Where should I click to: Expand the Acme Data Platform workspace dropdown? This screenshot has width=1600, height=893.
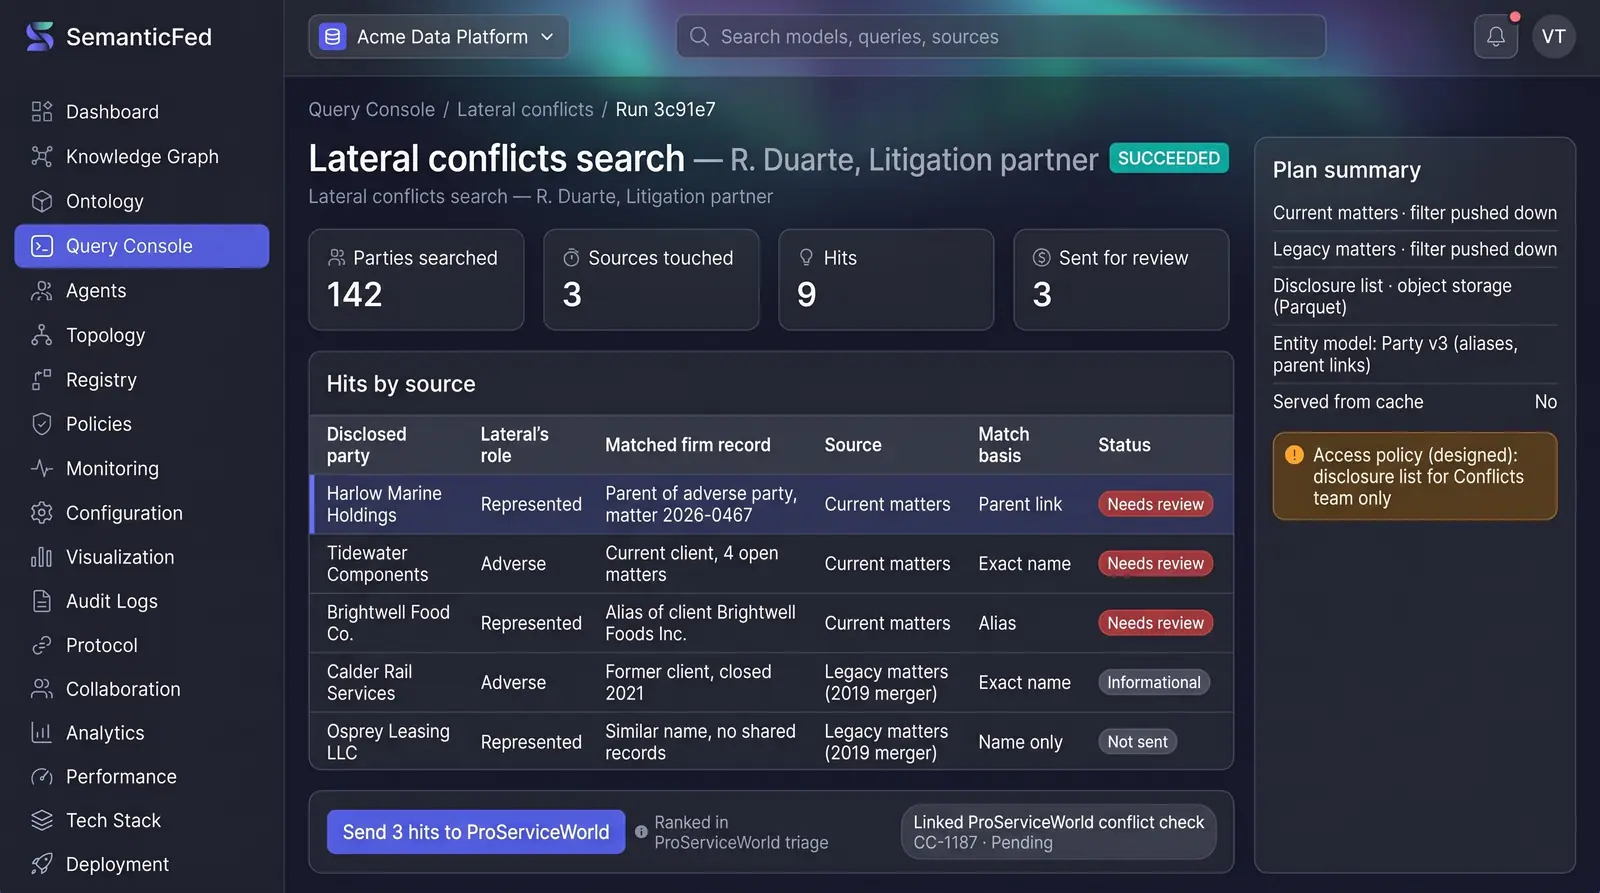pos(439,37)
